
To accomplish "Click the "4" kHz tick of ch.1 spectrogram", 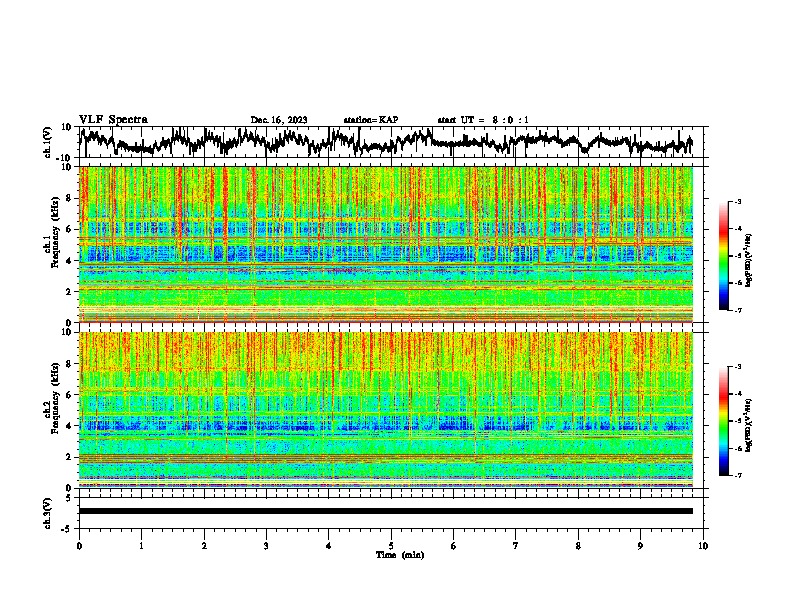I will click(70, 261).
